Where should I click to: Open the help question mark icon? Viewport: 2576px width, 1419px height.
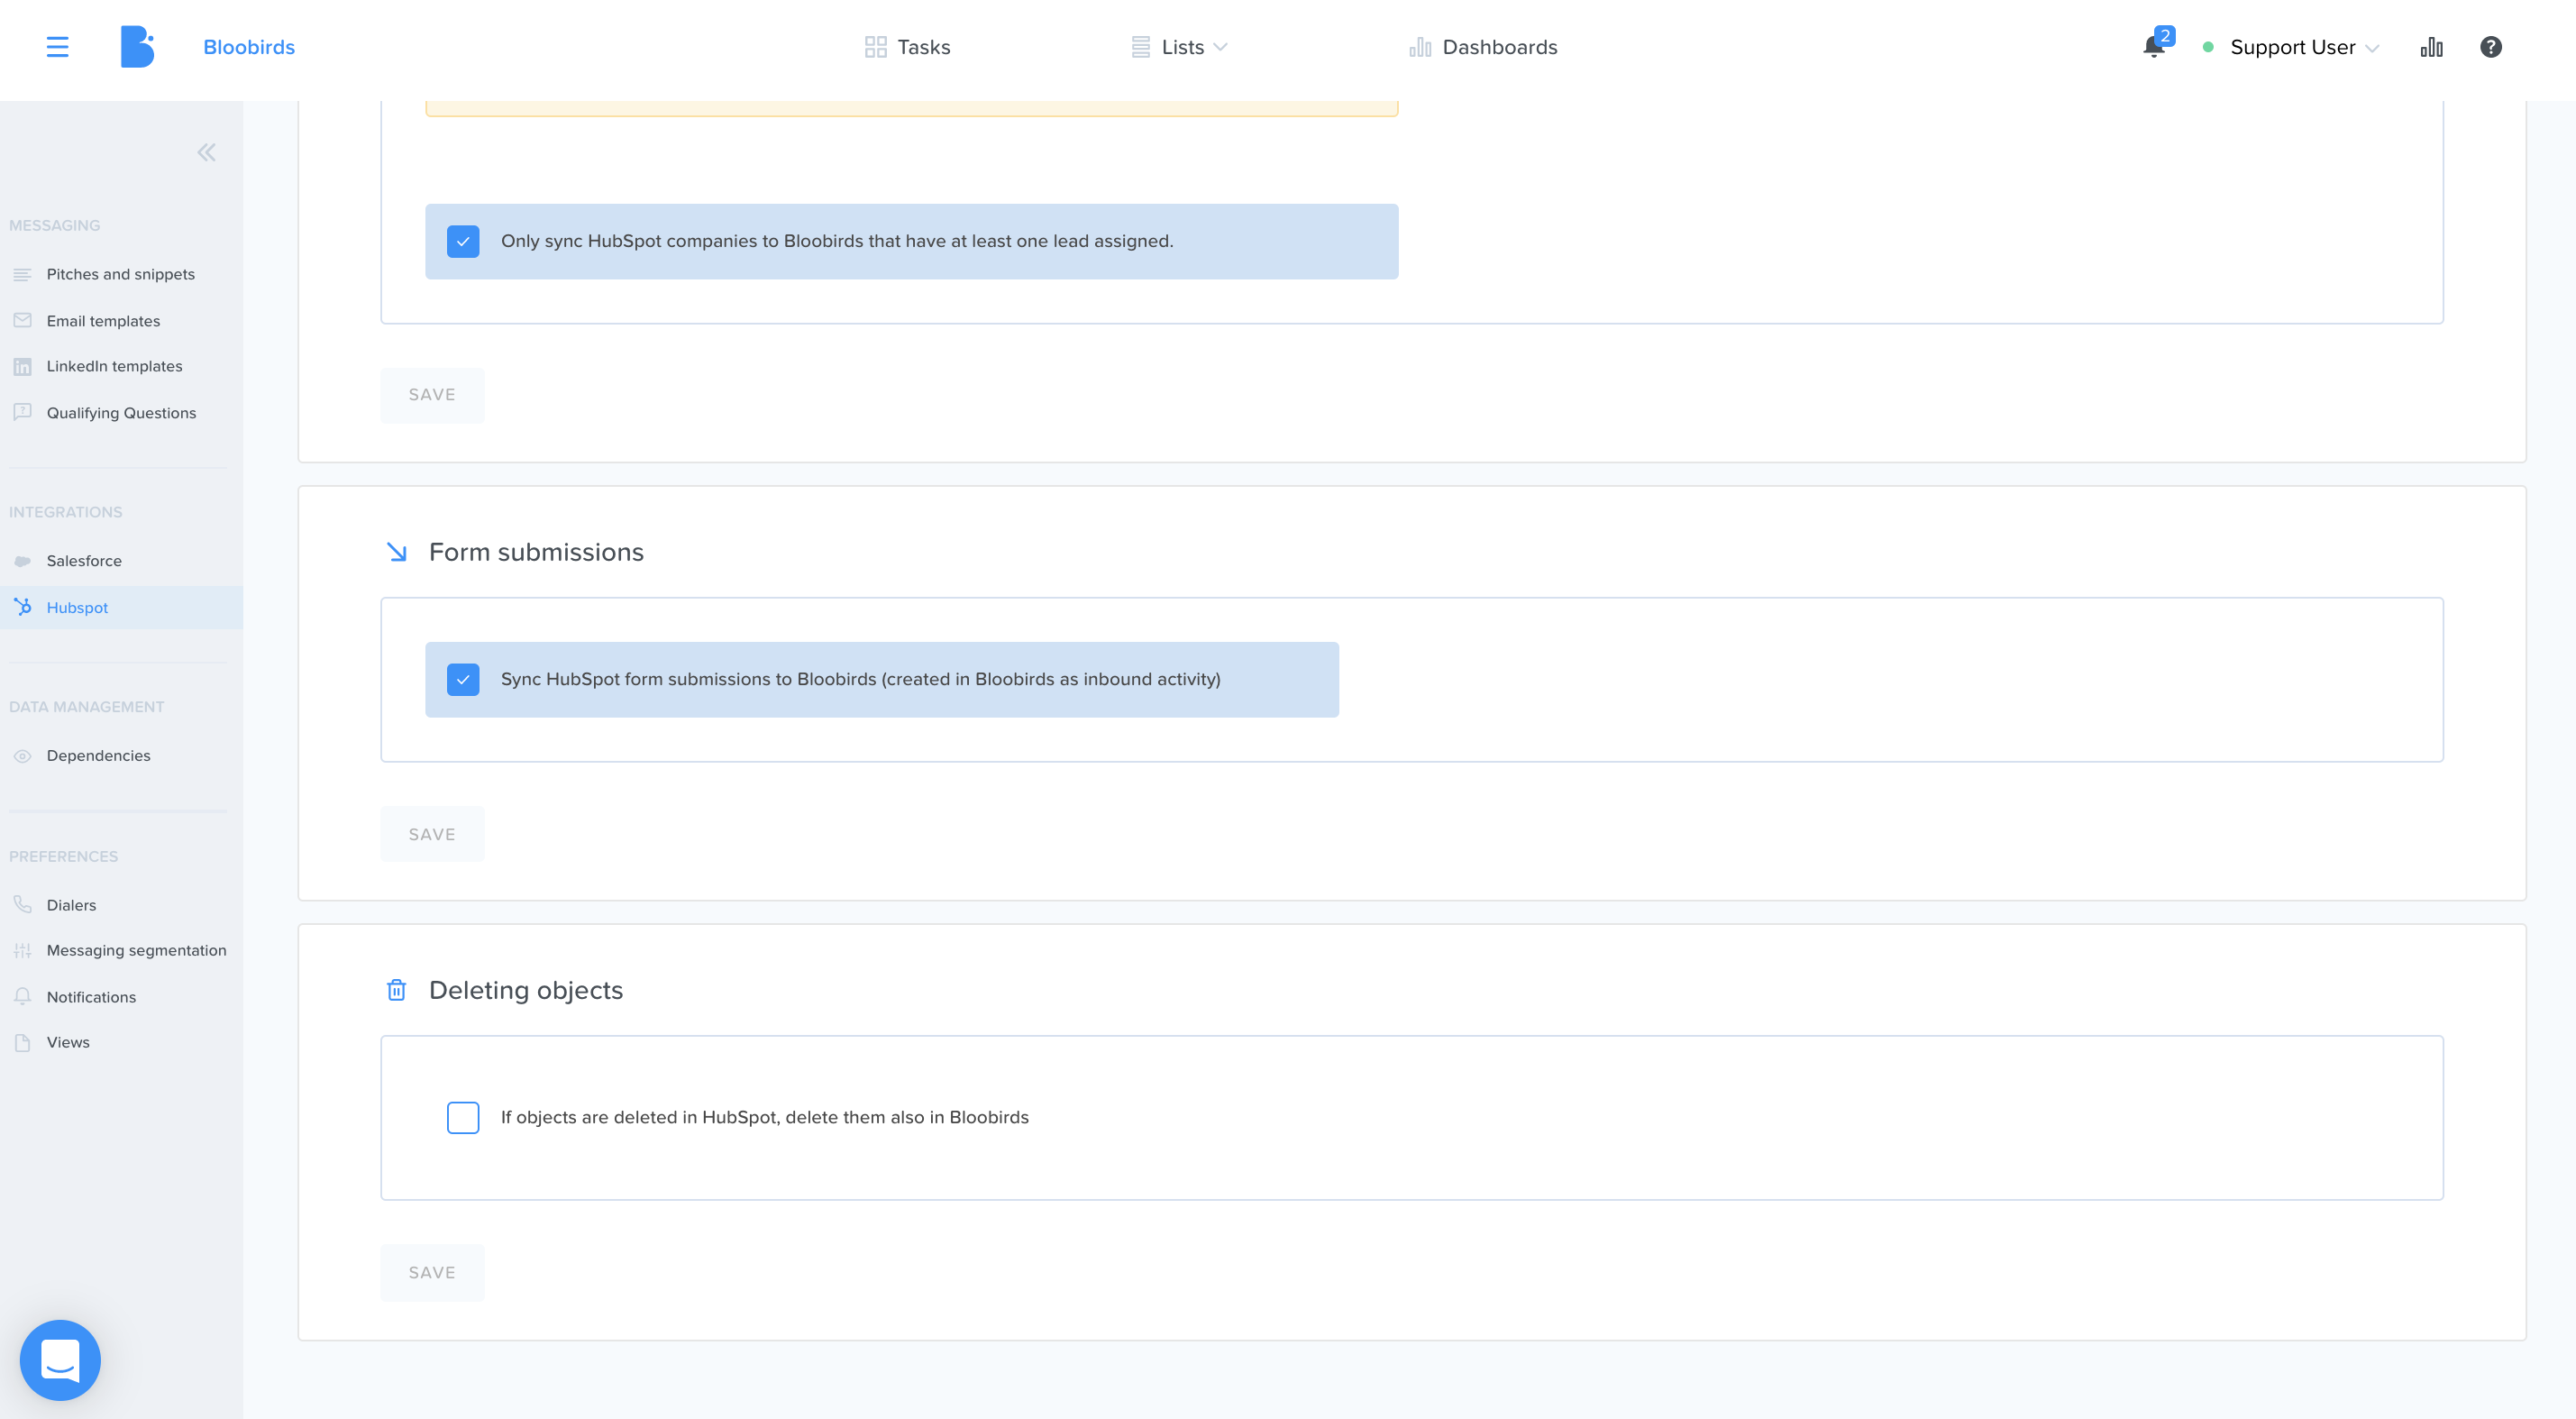coord(2490,47)
